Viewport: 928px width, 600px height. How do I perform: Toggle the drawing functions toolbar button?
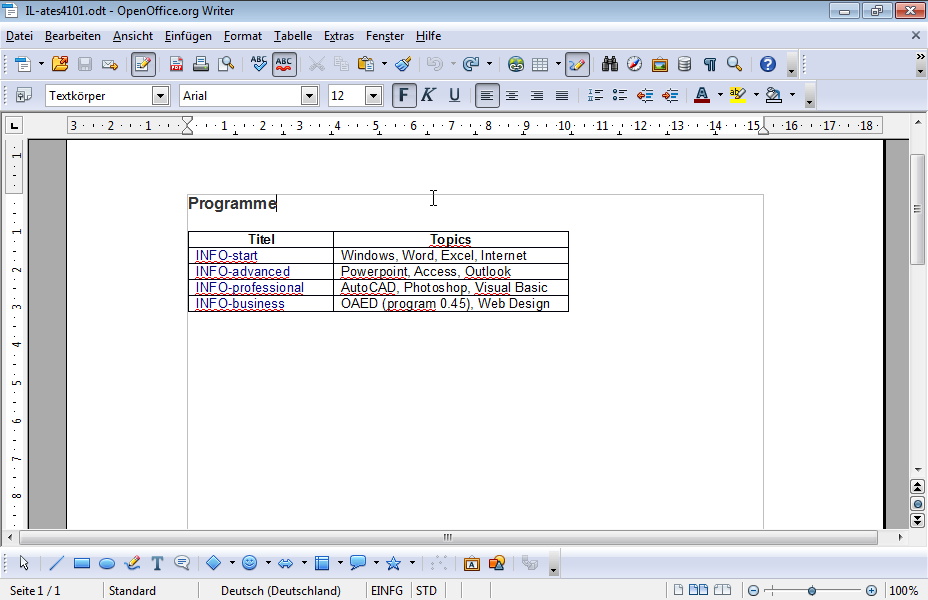(x=577, y=64)
